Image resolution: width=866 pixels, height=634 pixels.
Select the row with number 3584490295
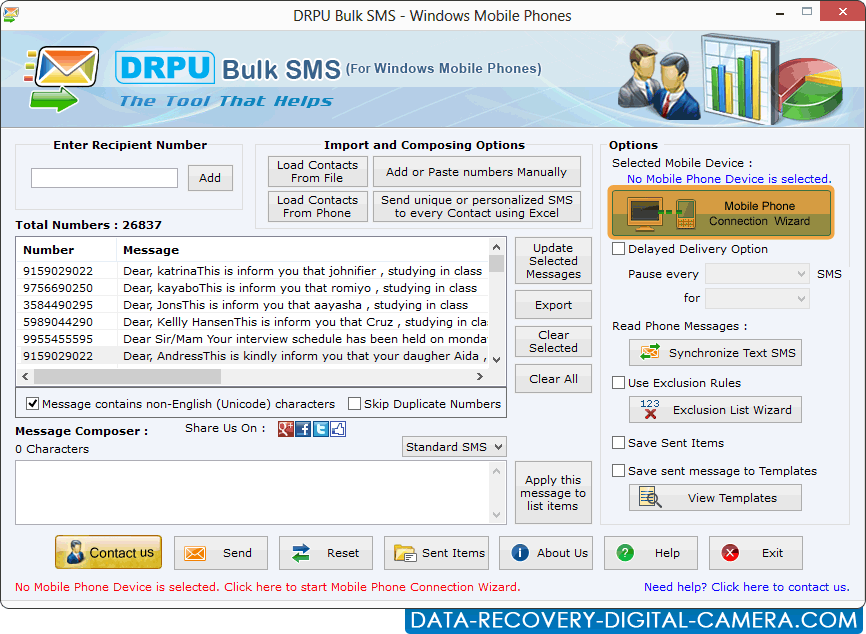[x=253, y=305]
